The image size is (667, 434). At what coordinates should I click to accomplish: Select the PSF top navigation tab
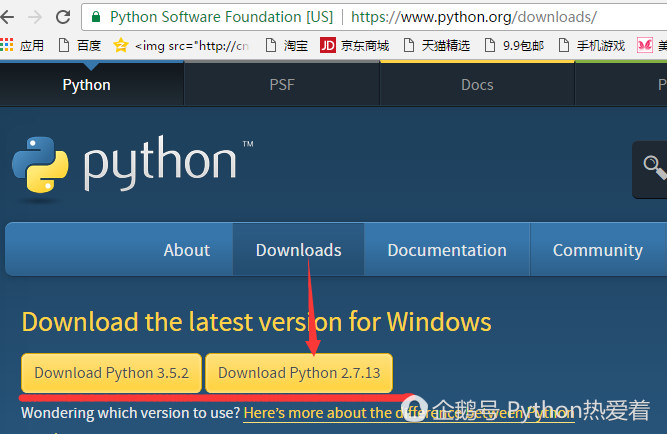[x=282, y=85]
